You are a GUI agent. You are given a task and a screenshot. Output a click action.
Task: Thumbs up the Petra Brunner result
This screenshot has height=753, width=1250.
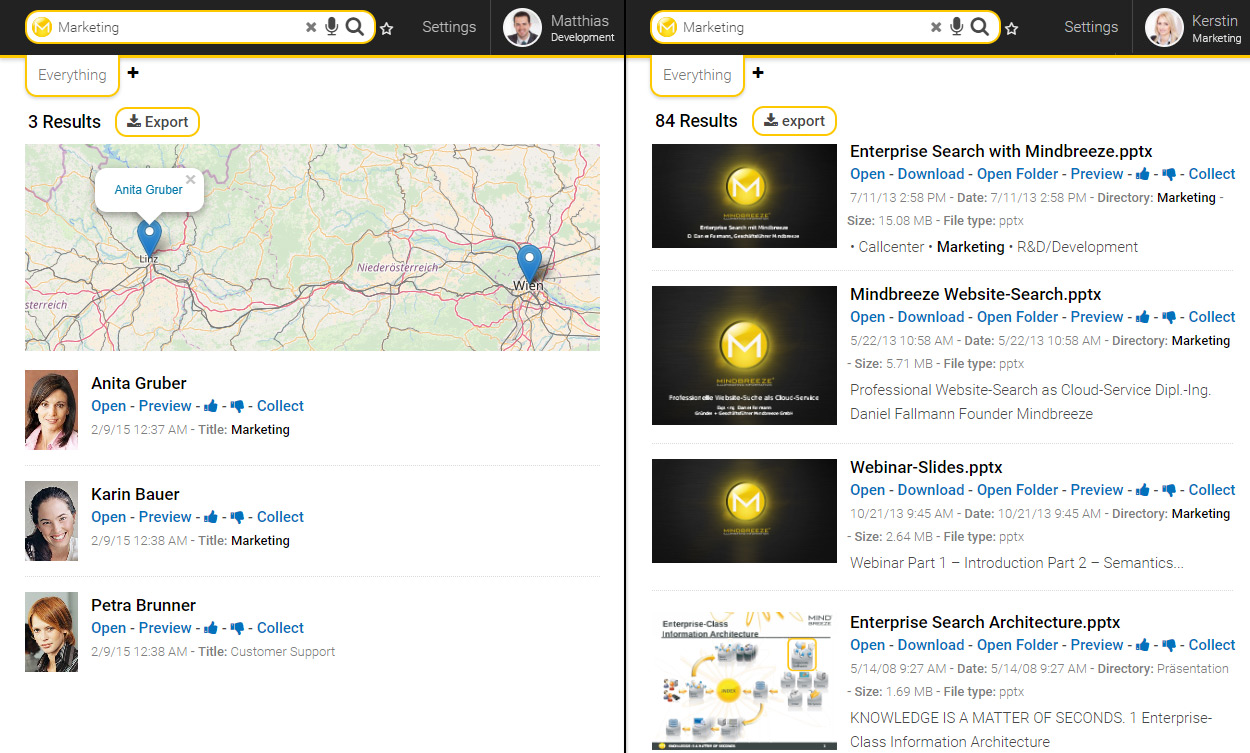pyautogui.click(x=210, y=628)
